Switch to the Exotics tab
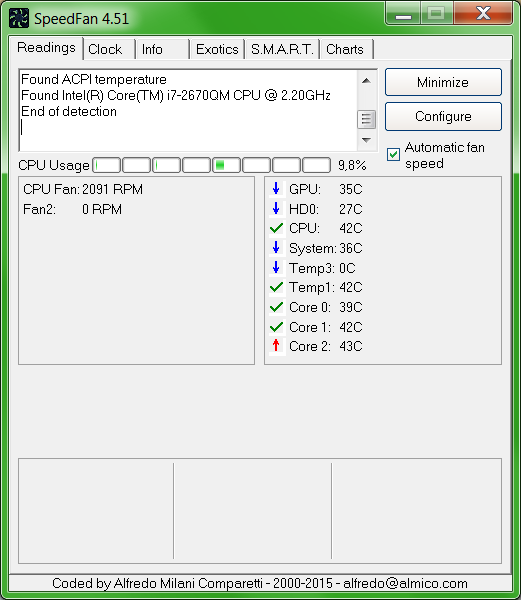The image size is (521, 600). click(x=217, y=49)
